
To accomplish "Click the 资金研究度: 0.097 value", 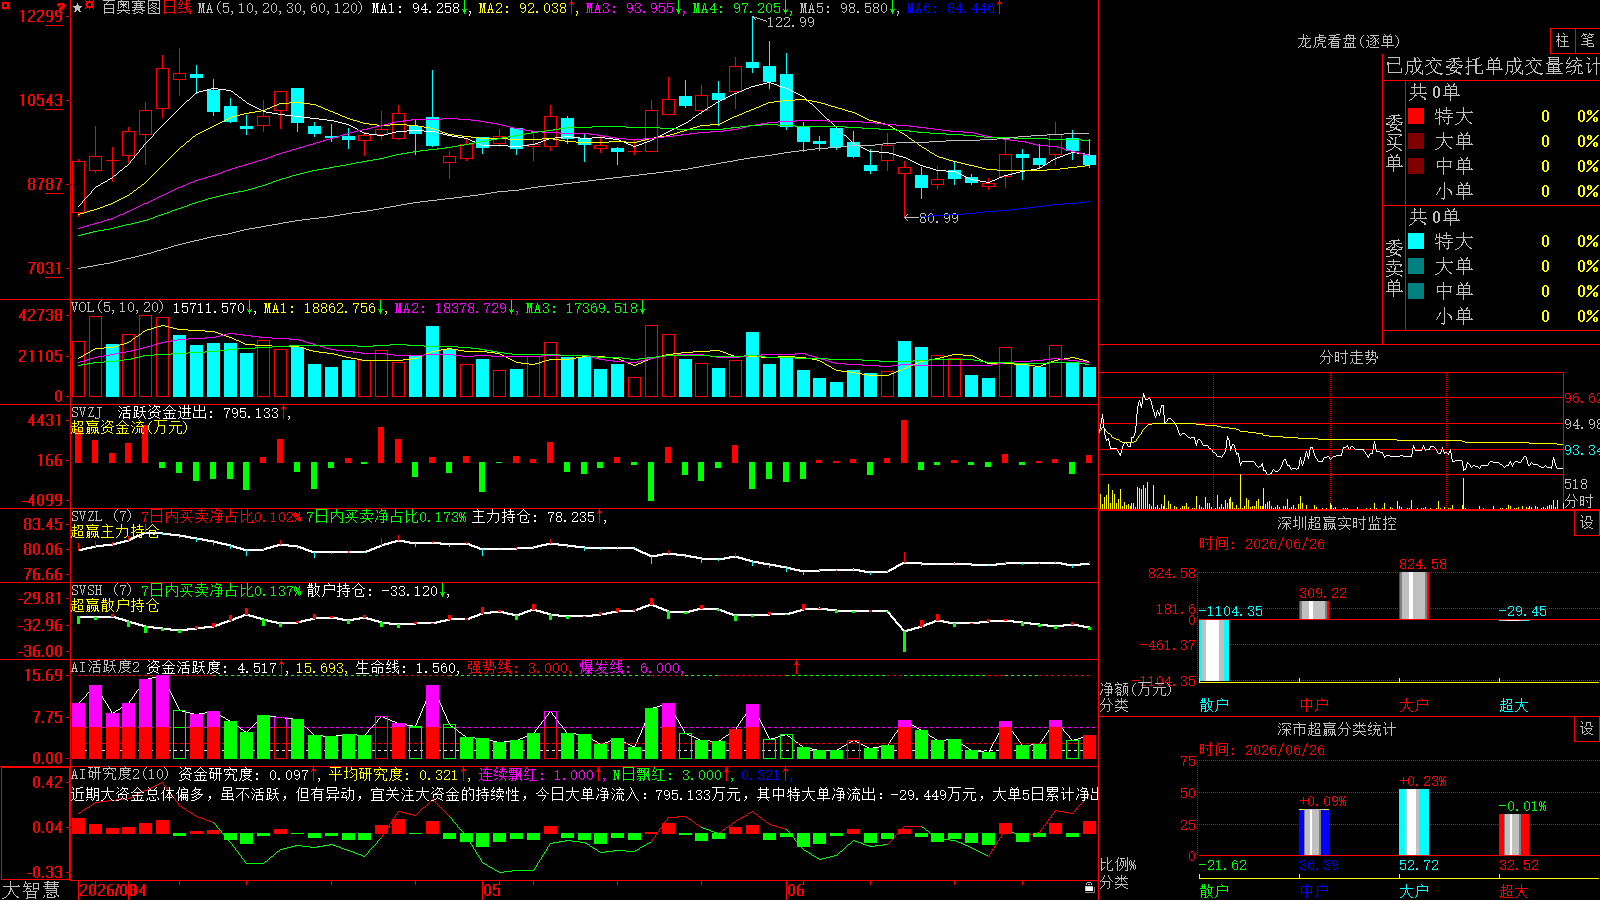I will click(248, 774).
